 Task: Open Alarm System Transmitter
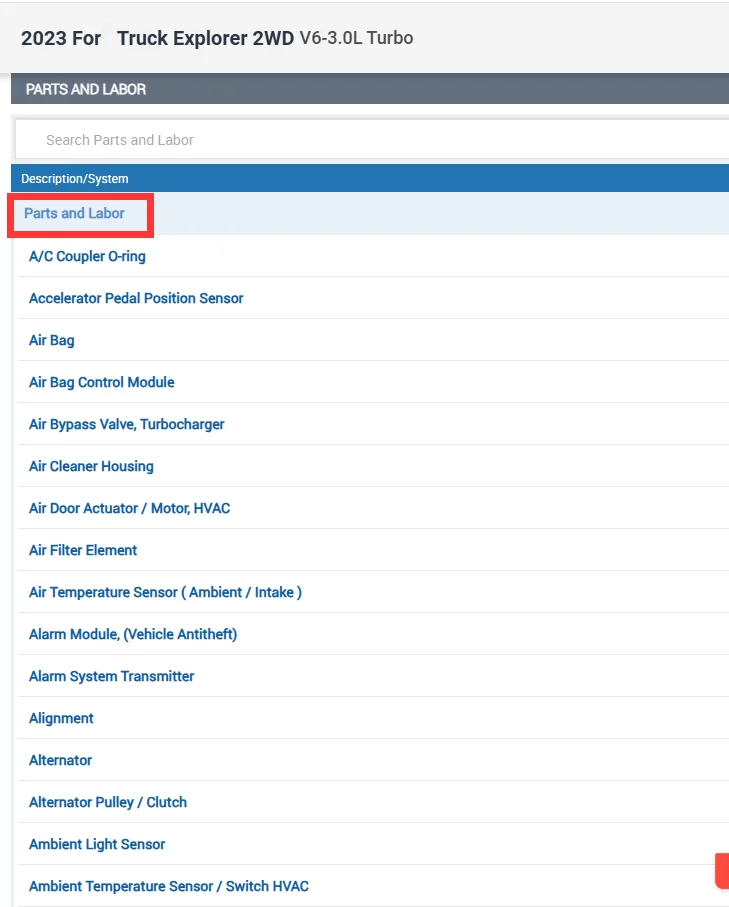point(112,676)
